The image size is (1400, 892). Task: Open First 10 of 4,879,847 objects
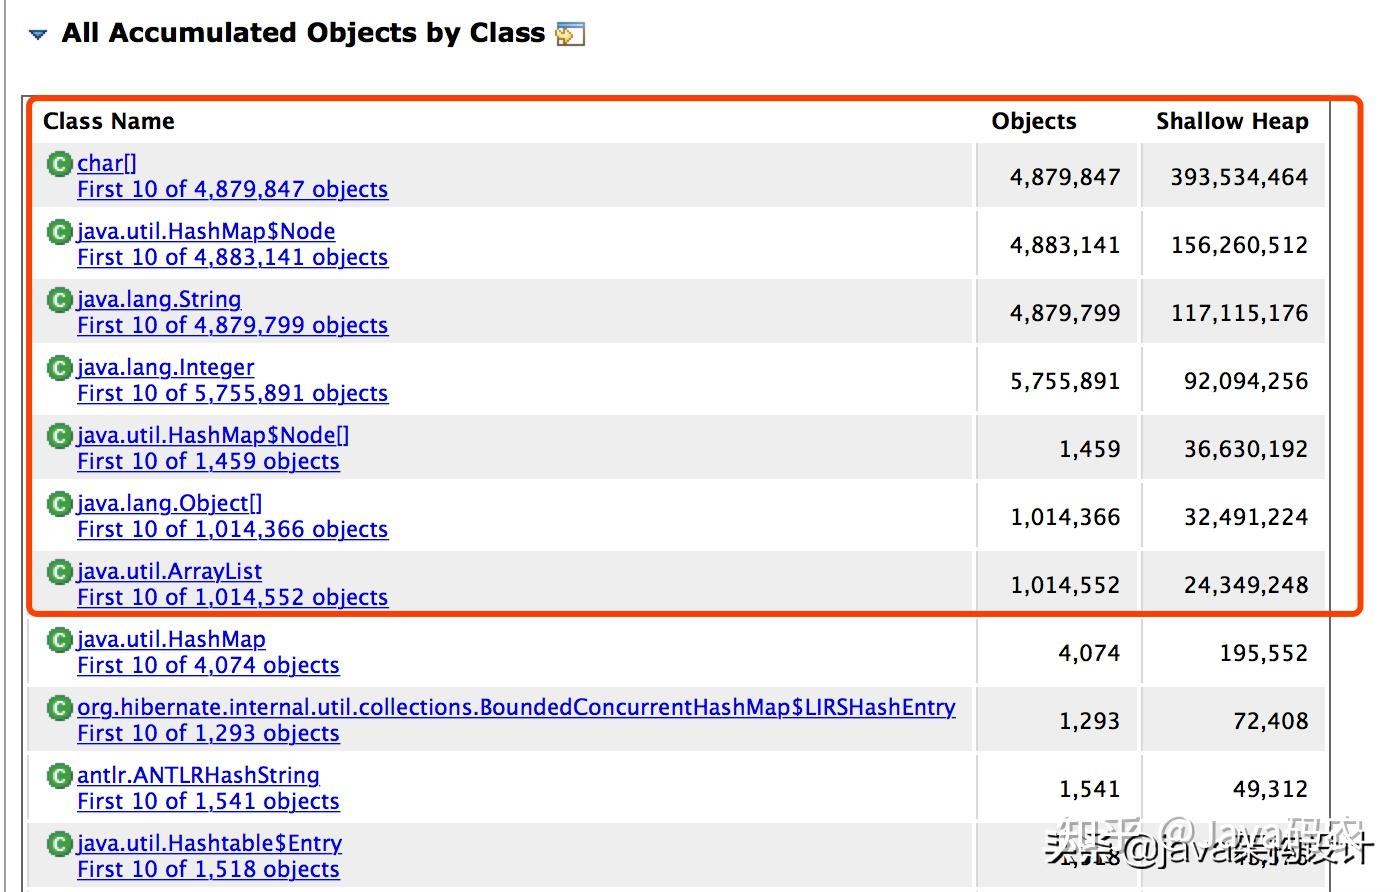point(232,189)
